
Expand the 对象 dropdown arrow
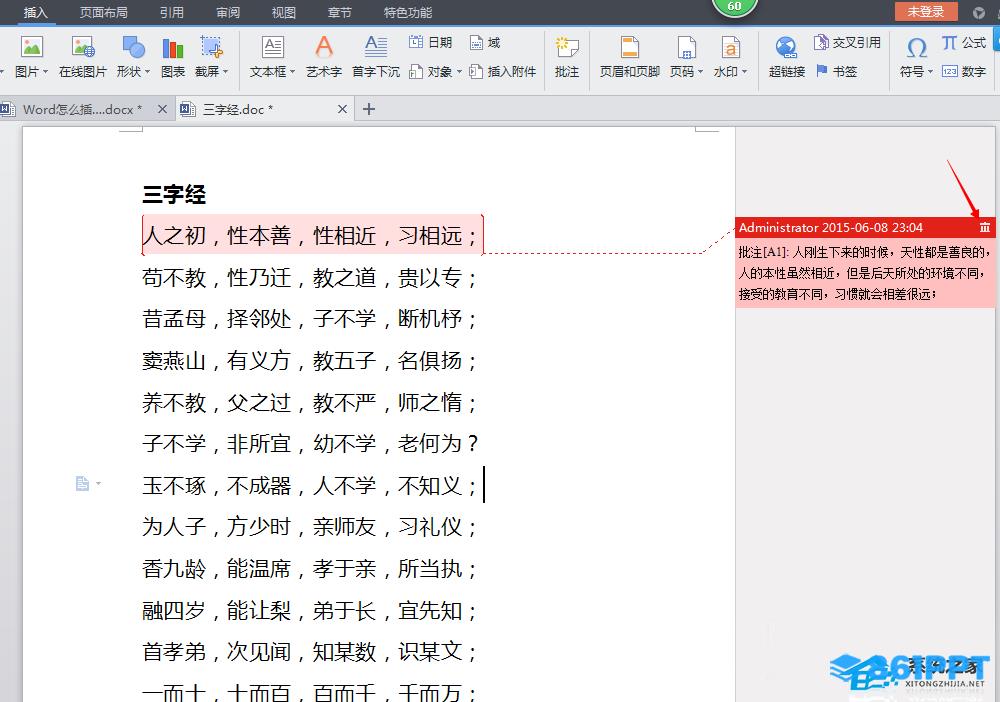tap(459, 71)
